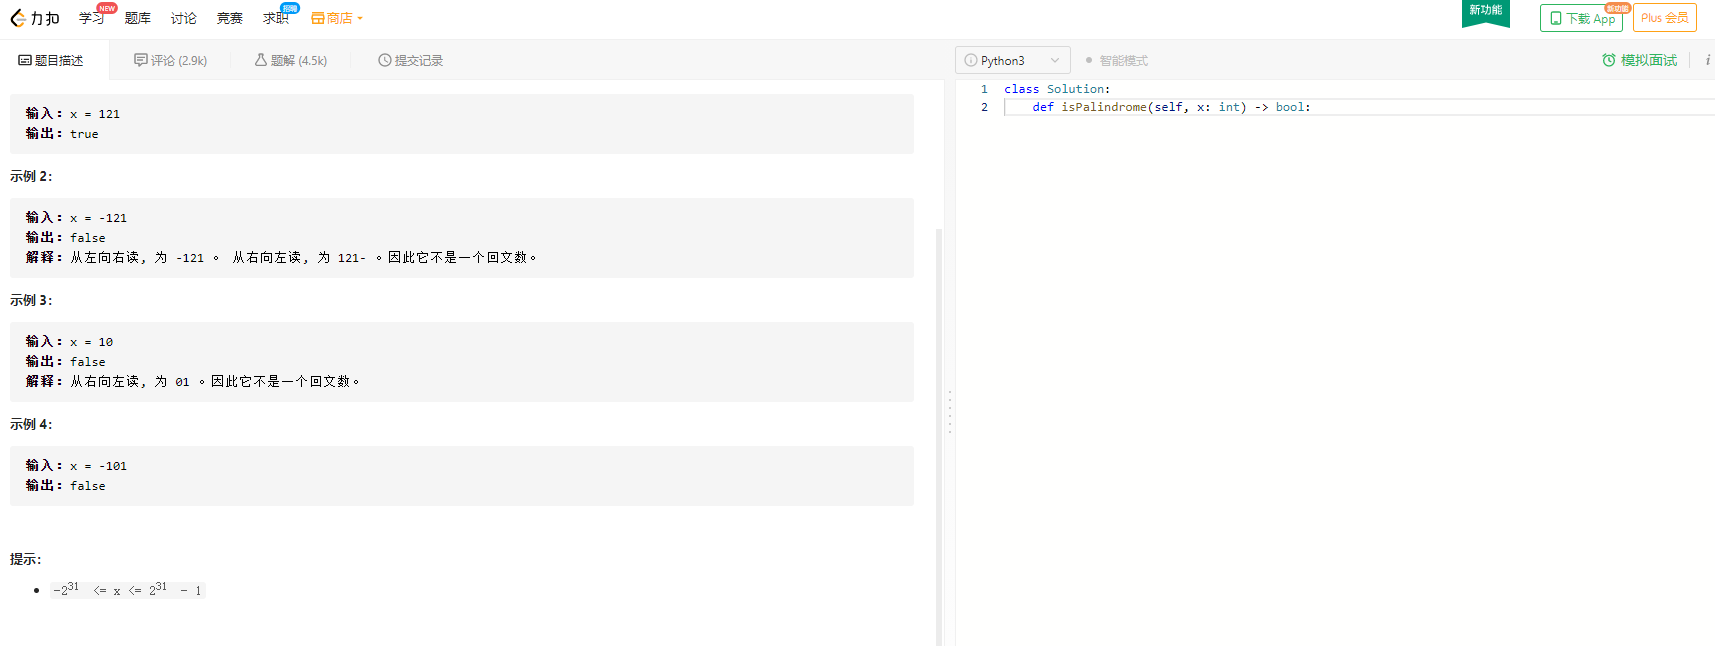Click the alarm clock icon for 模拟面试

coord(1608,61)
